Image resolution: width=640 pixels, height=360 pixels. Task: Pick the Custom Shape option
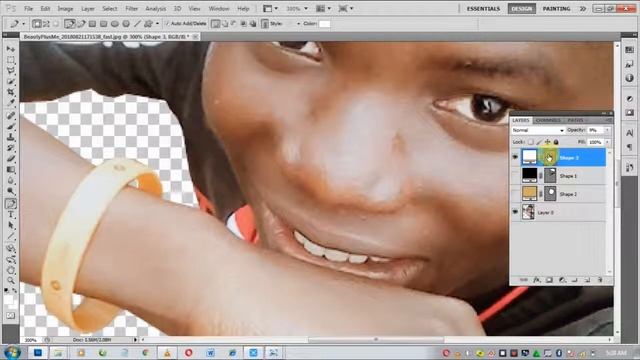pos(149,24)
